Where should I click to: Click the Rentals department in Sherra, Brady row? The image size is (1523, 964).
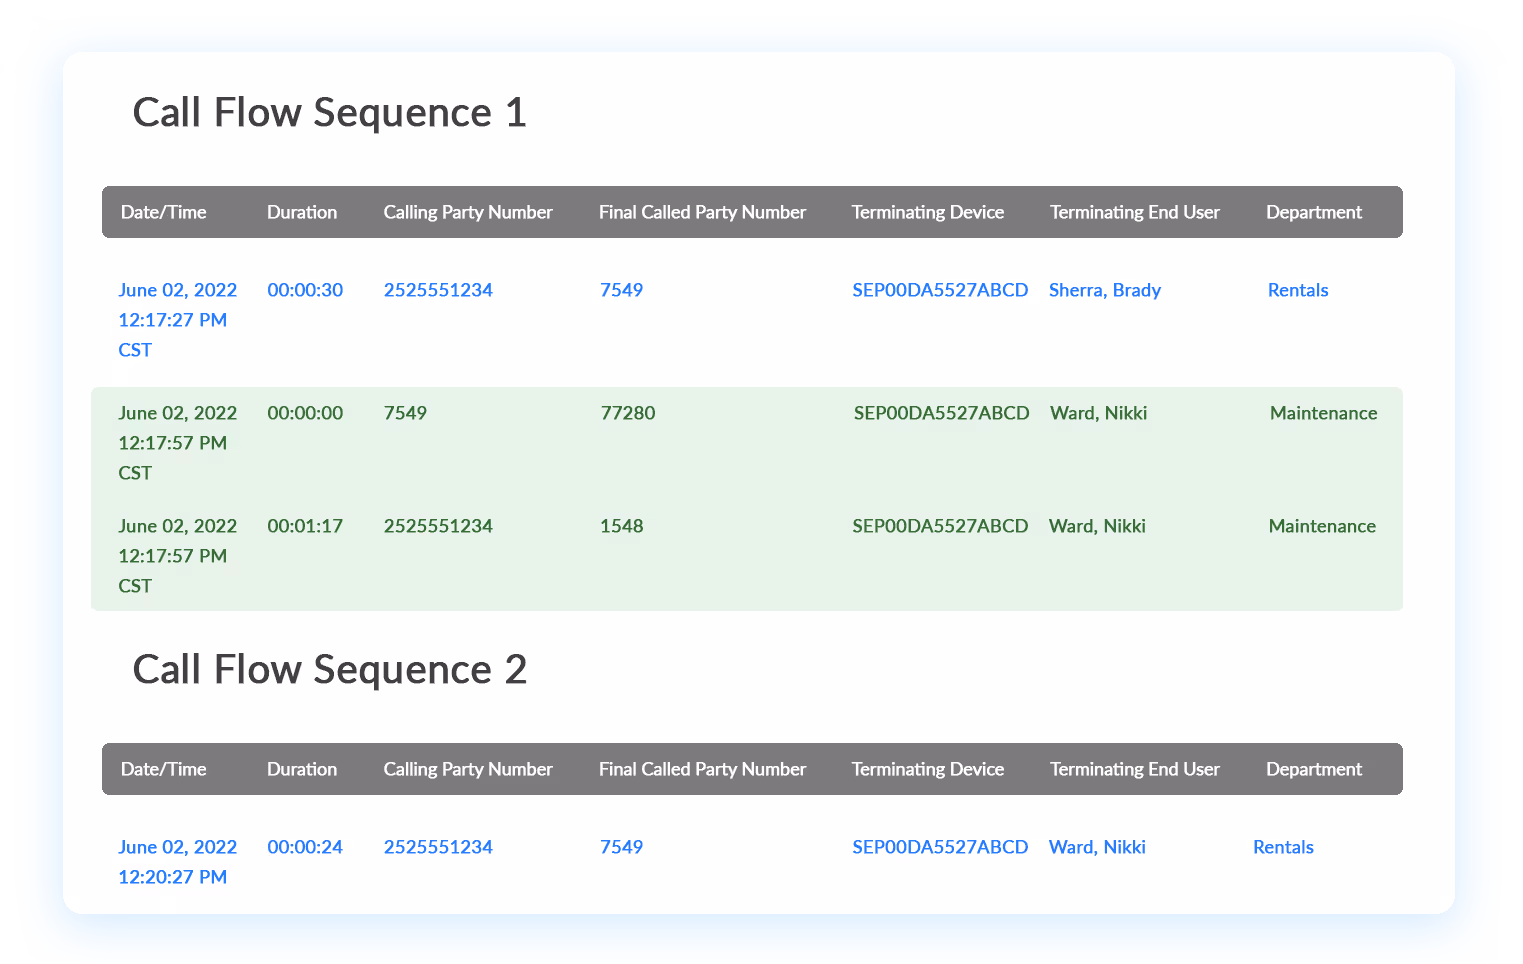pyautogui.click(x=1298, y=290)
